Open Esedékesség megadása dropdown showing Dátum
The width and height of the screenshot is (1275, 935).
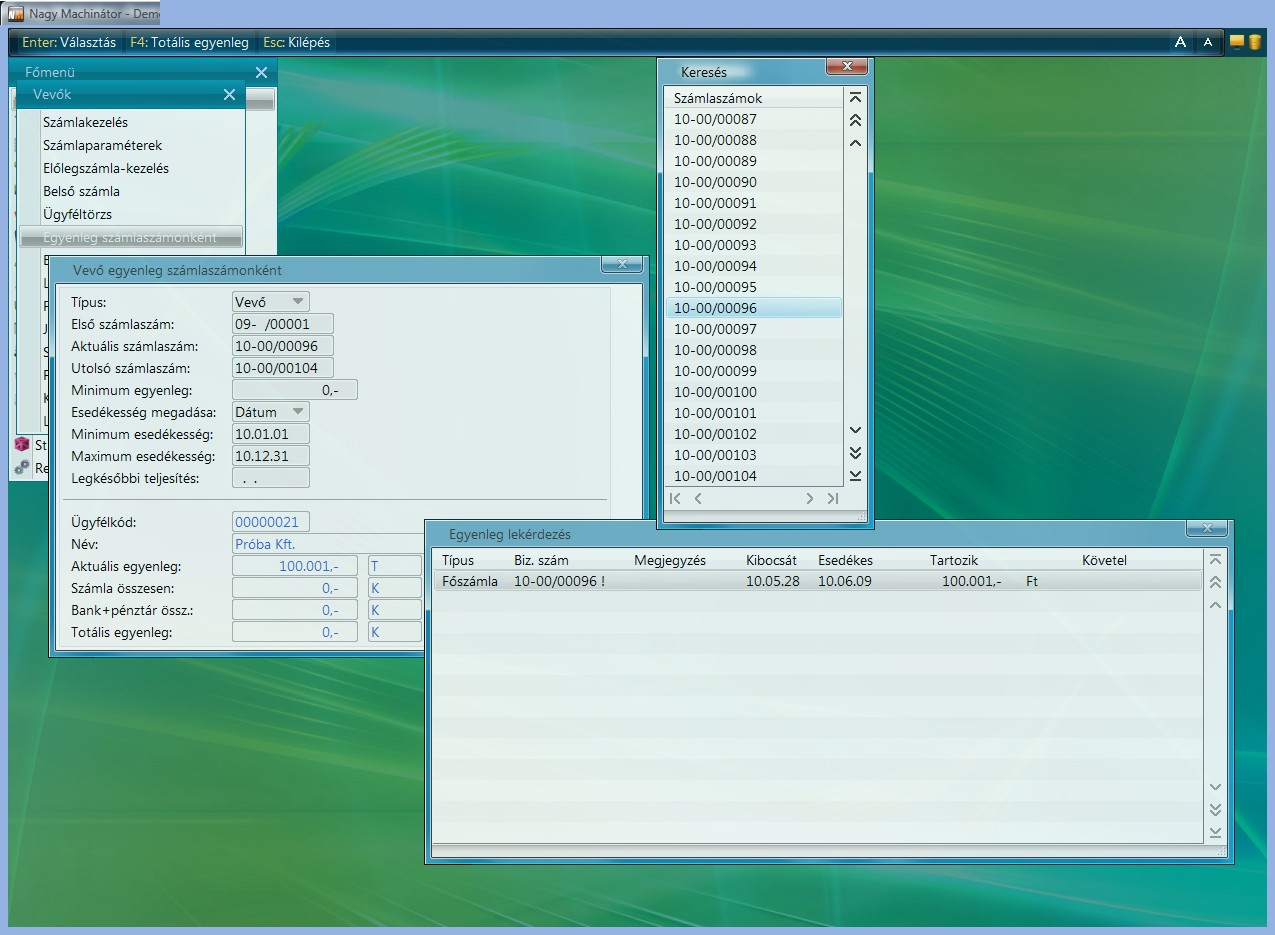point(271,412)
